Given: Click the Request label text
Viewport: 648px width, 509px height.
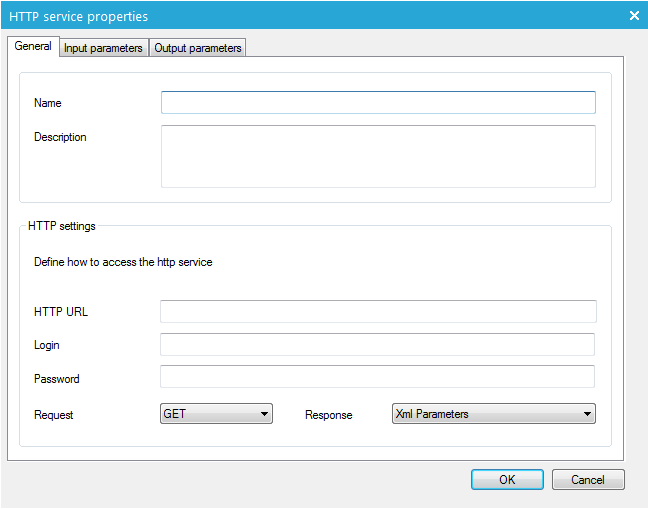Looking at the screenshot, I should (54, 415).
